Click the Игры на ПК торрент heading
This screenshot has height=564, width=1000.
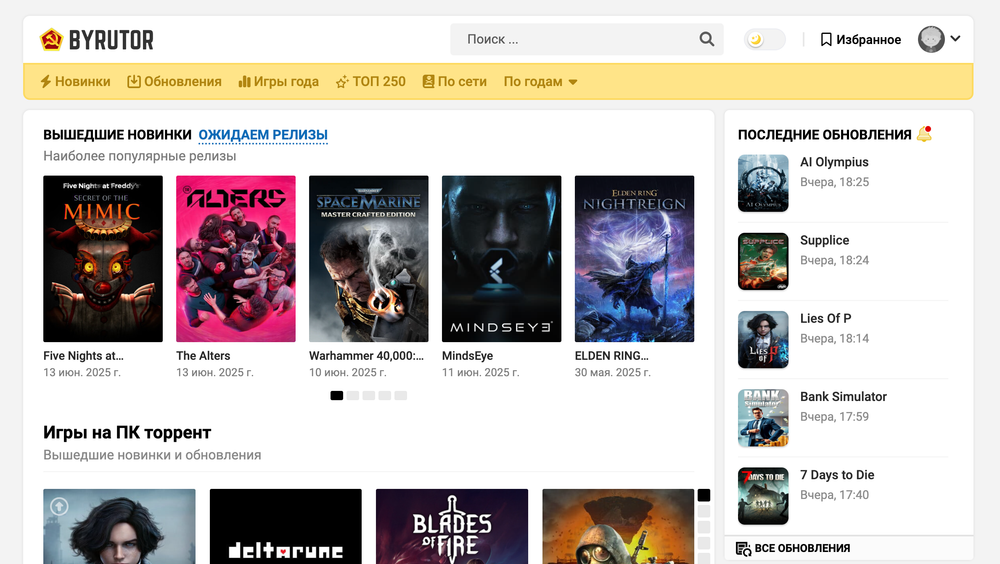point(127,433)
